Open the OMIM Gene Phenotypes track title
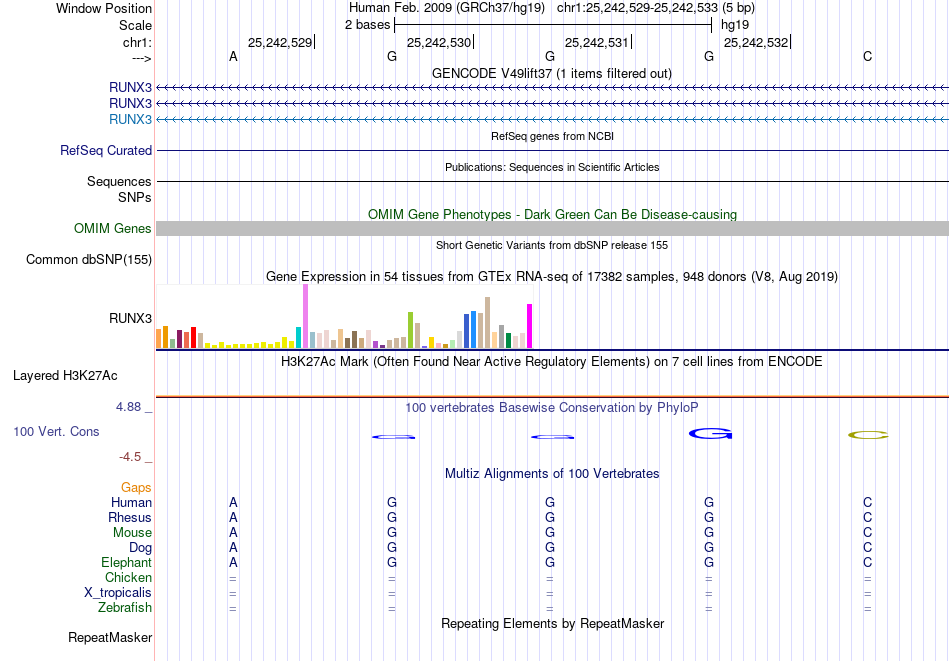 click(552, 214)
